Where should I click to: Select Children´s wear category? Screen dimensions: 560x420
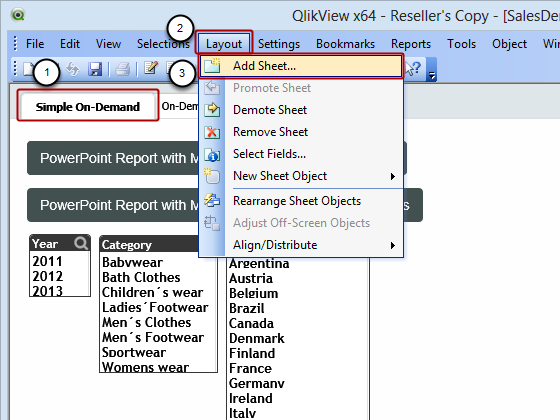point(158,292)
